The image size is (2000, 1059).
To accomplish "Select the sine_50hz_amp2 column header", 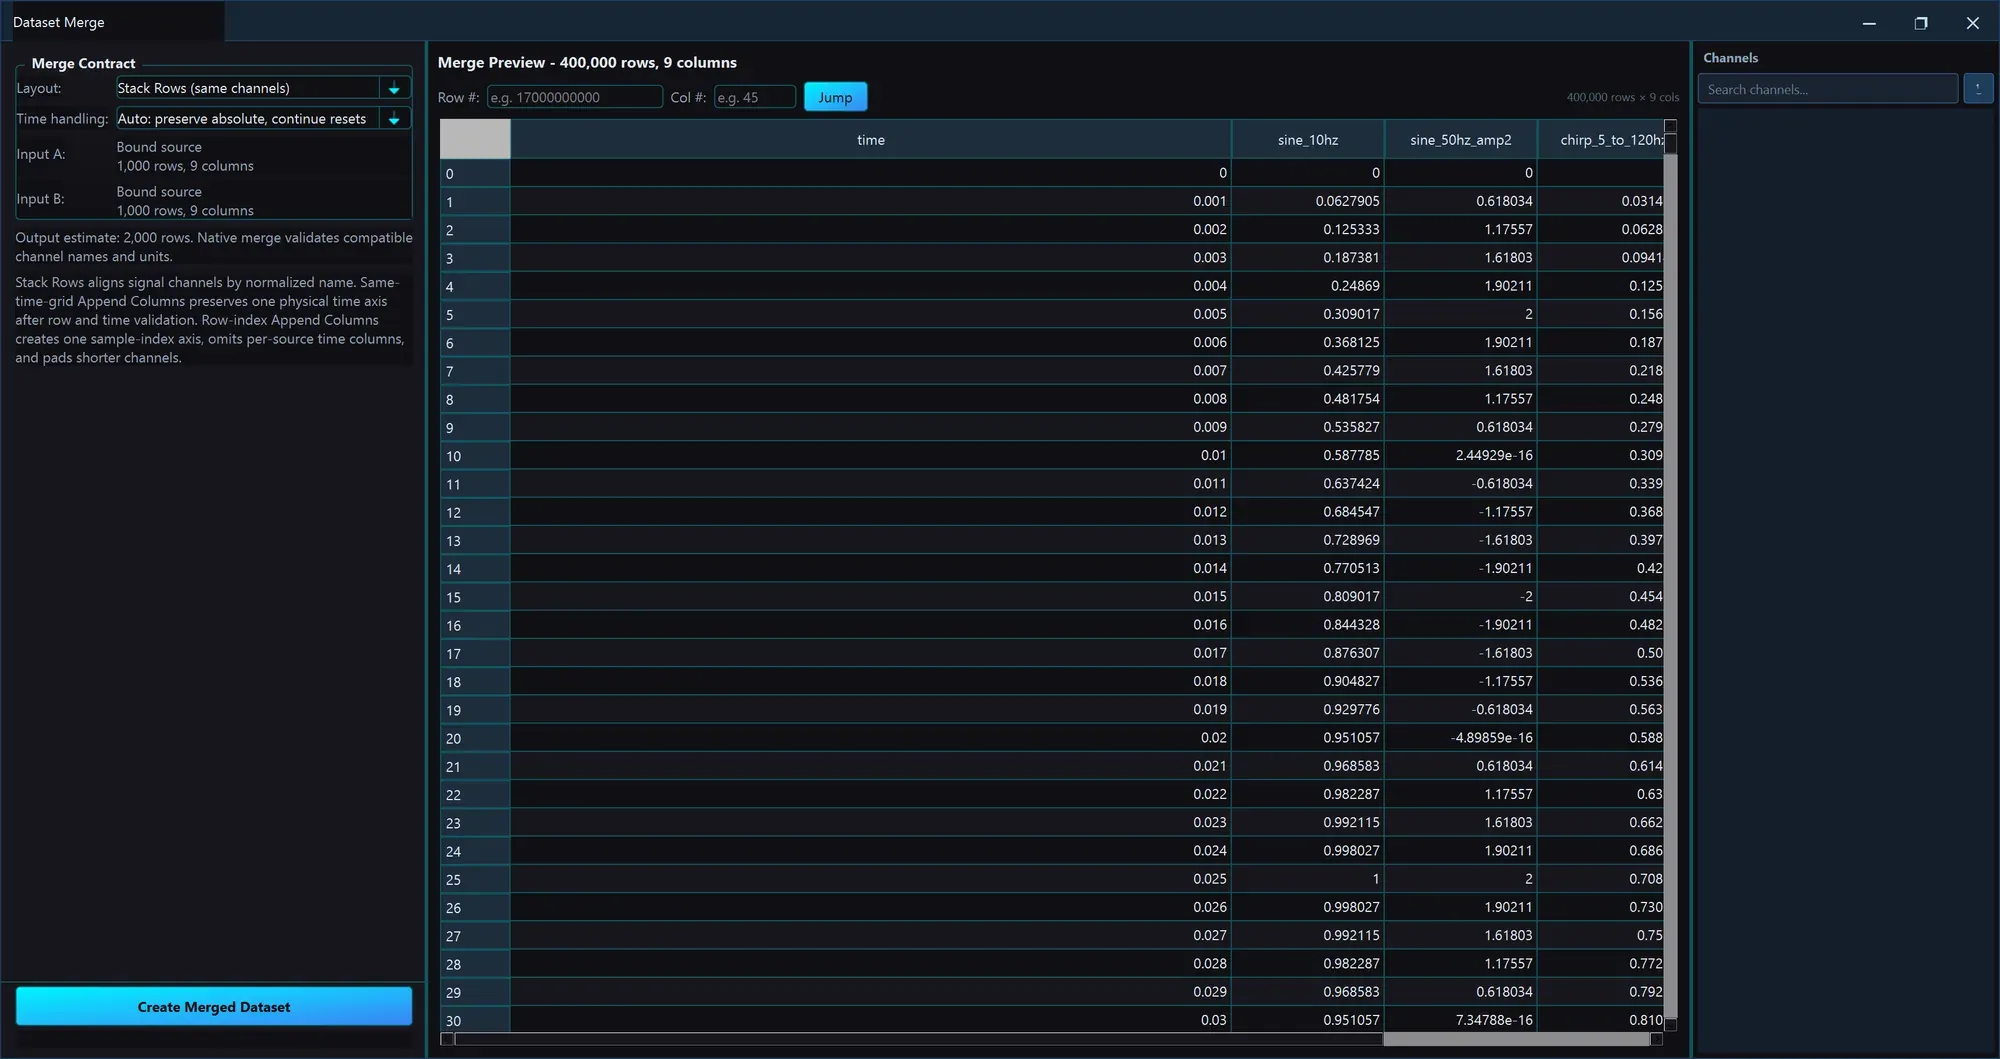I will click(x=1460, y=140).
